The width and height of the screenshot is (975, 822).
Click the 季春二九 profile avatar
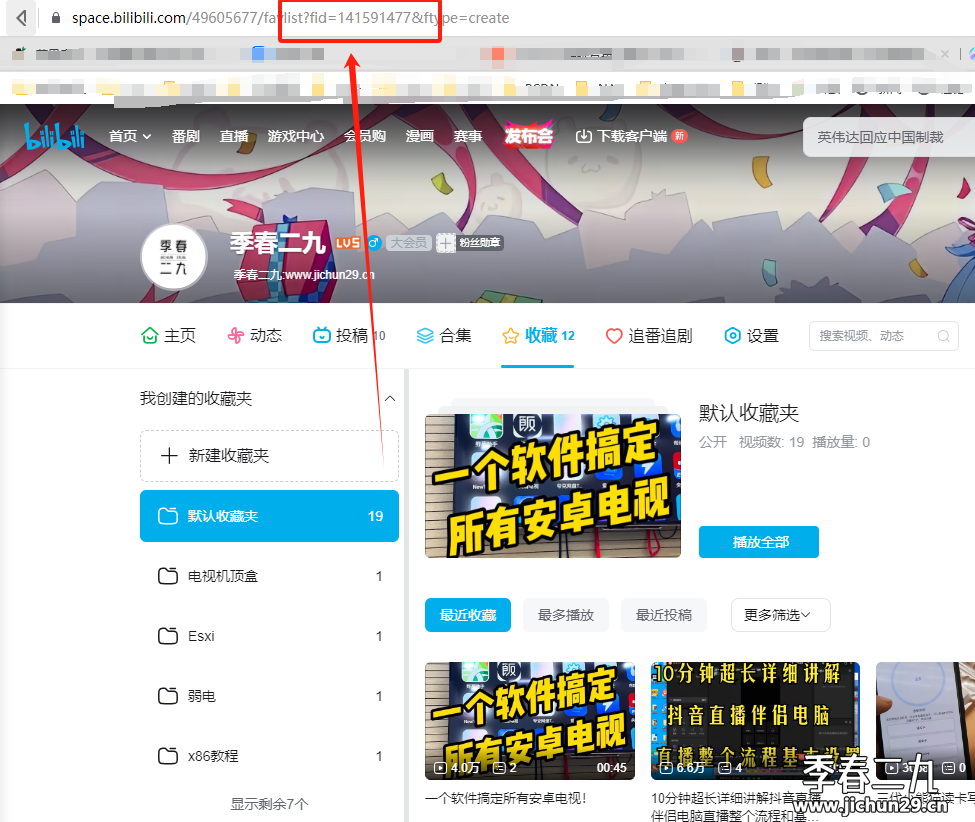tap(173, 257)
